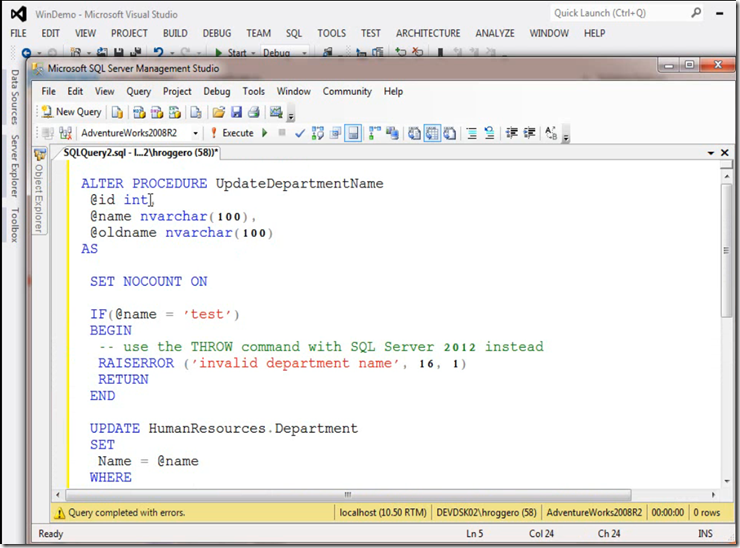
Task: Execute the SQL query
Action: pyautogui.click(x=233, y=133)
